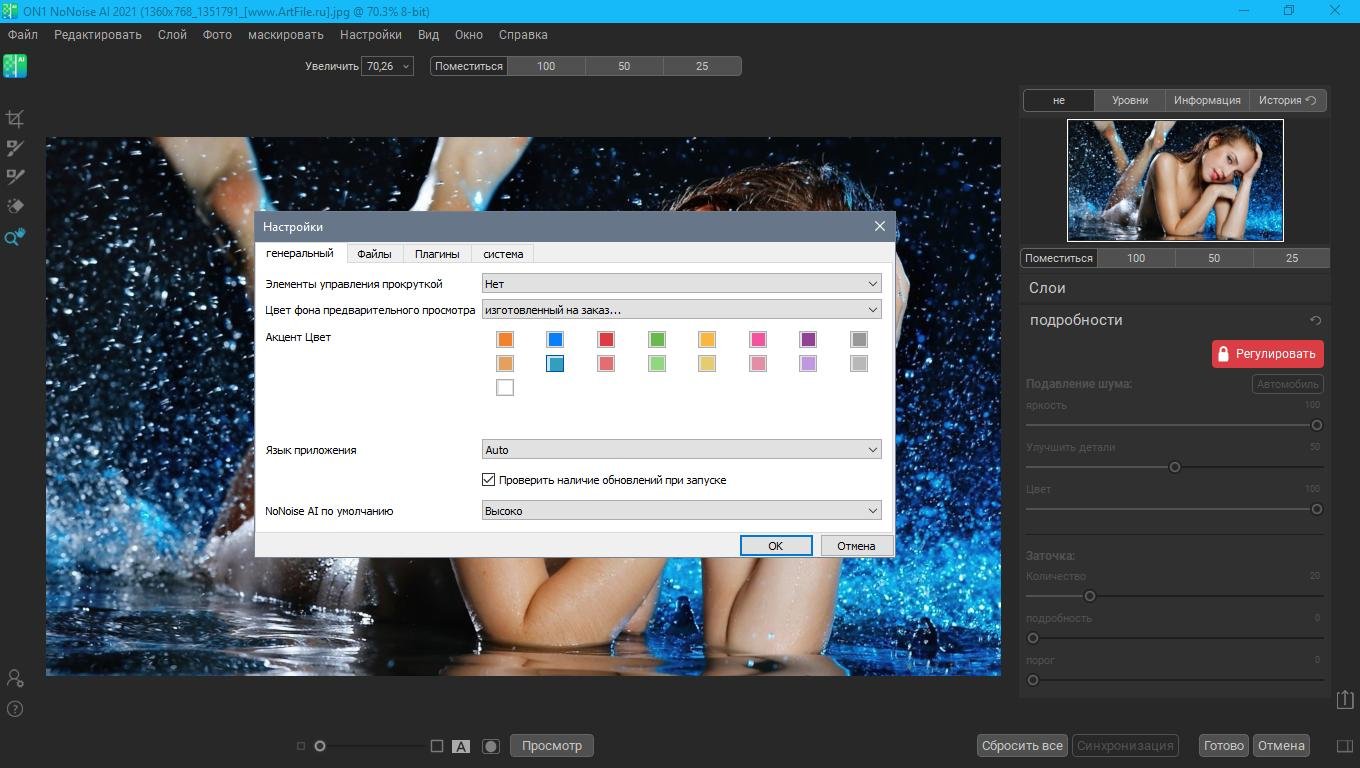Image resolution: width=1360 pixels, height=768 pixels.
Task: Toggle the 'A' compare view button
Action: tap(461, 746)
